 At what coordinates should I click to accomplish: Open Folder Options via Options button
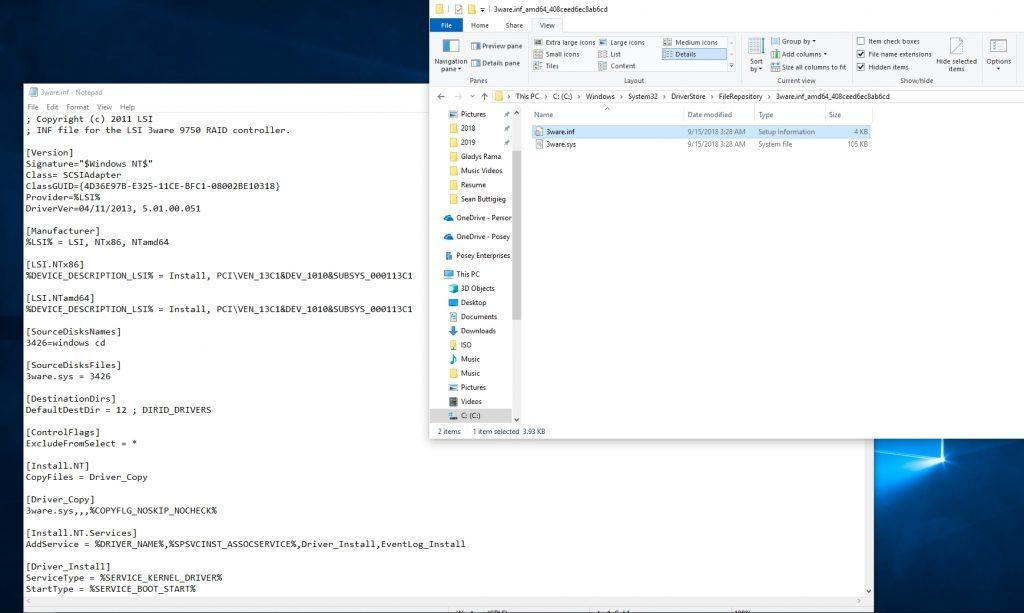coord(998,54)
